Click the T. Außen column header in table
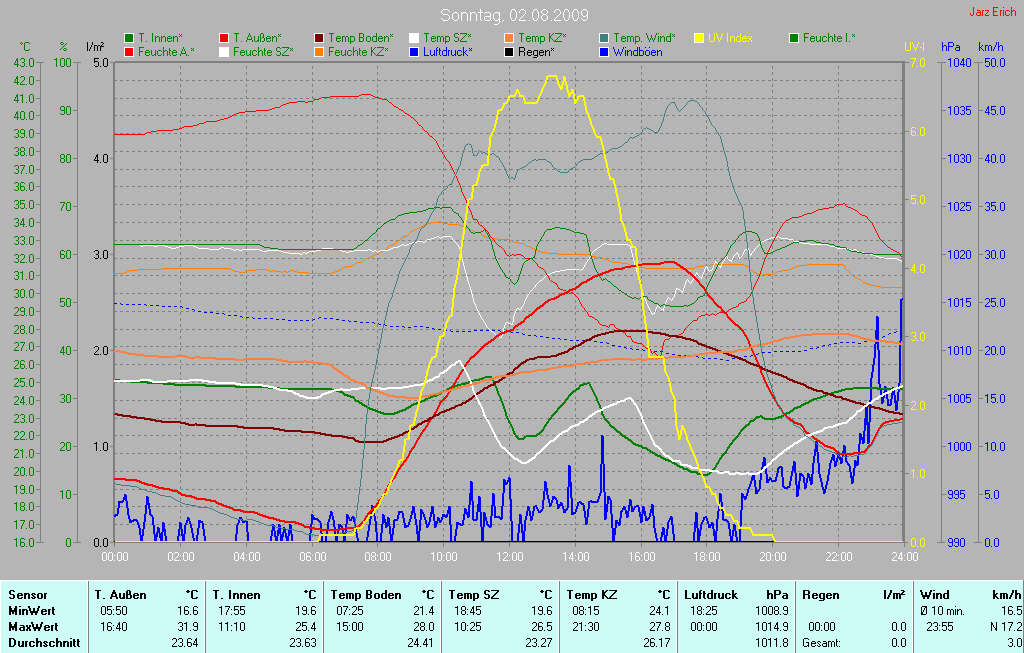This screenshot has height=653, width=1024. (x=121, y=595)
